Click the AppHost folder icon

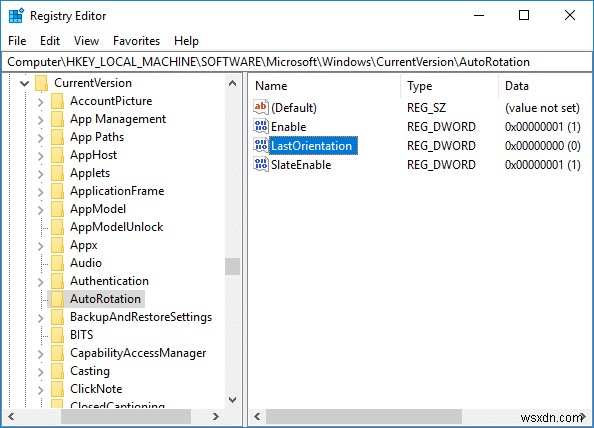57,155
